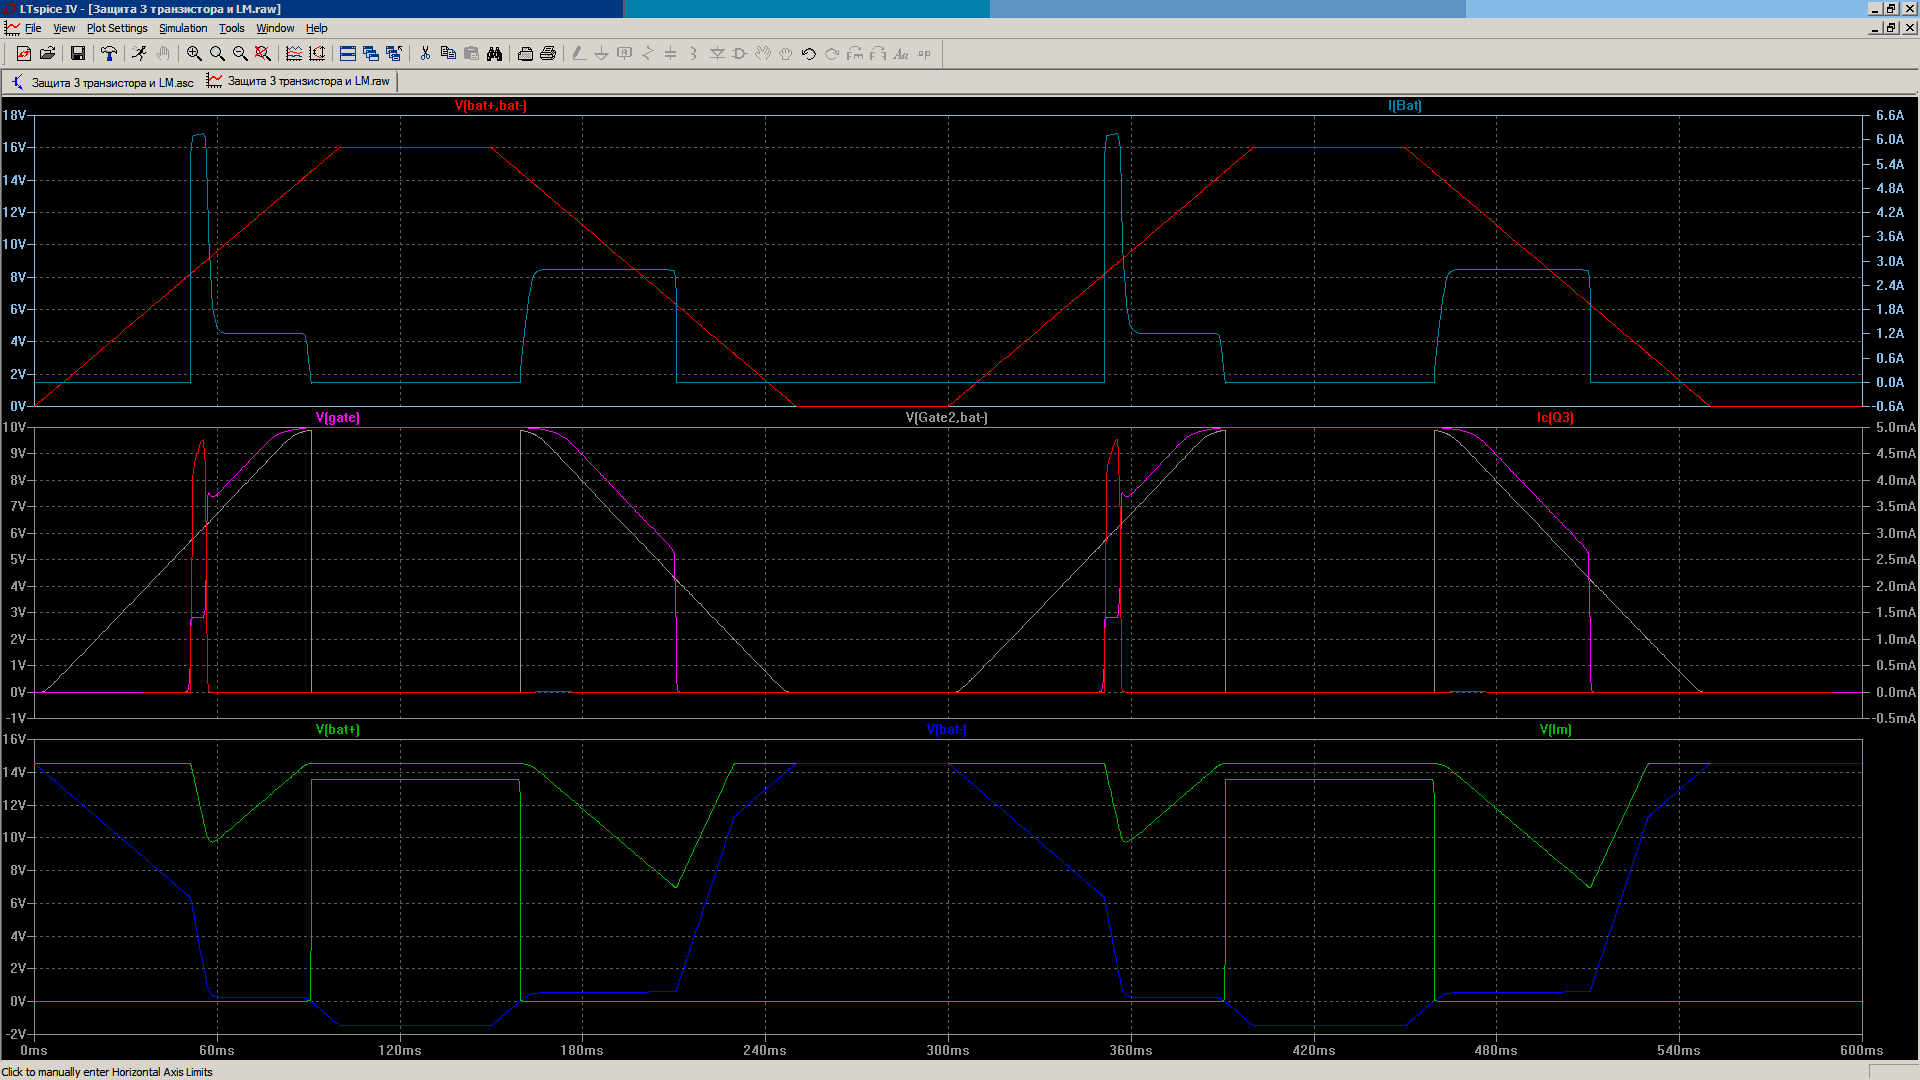Click the Ic(Q3) trace label
This screenshot has width=1920, height=1080.
(1555, 417)
